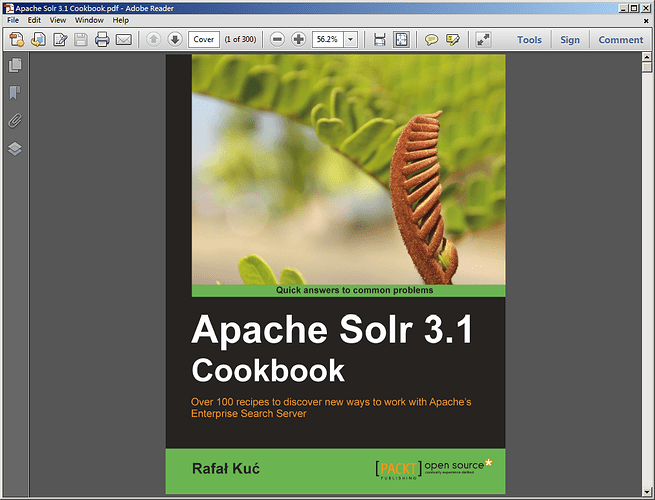Click the vertical scrollbar thumb
Screen dimensions: 655x500
(647, 67)
